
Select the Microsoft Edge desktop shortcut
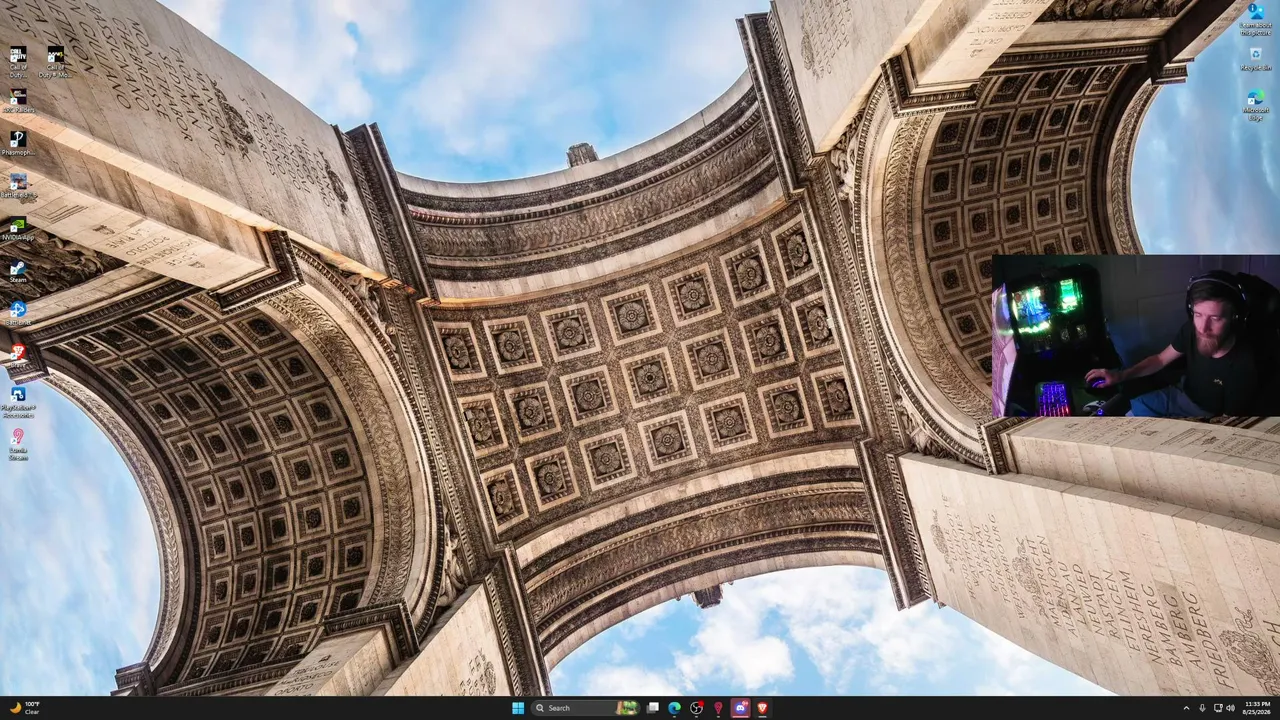click(1255, 105)
